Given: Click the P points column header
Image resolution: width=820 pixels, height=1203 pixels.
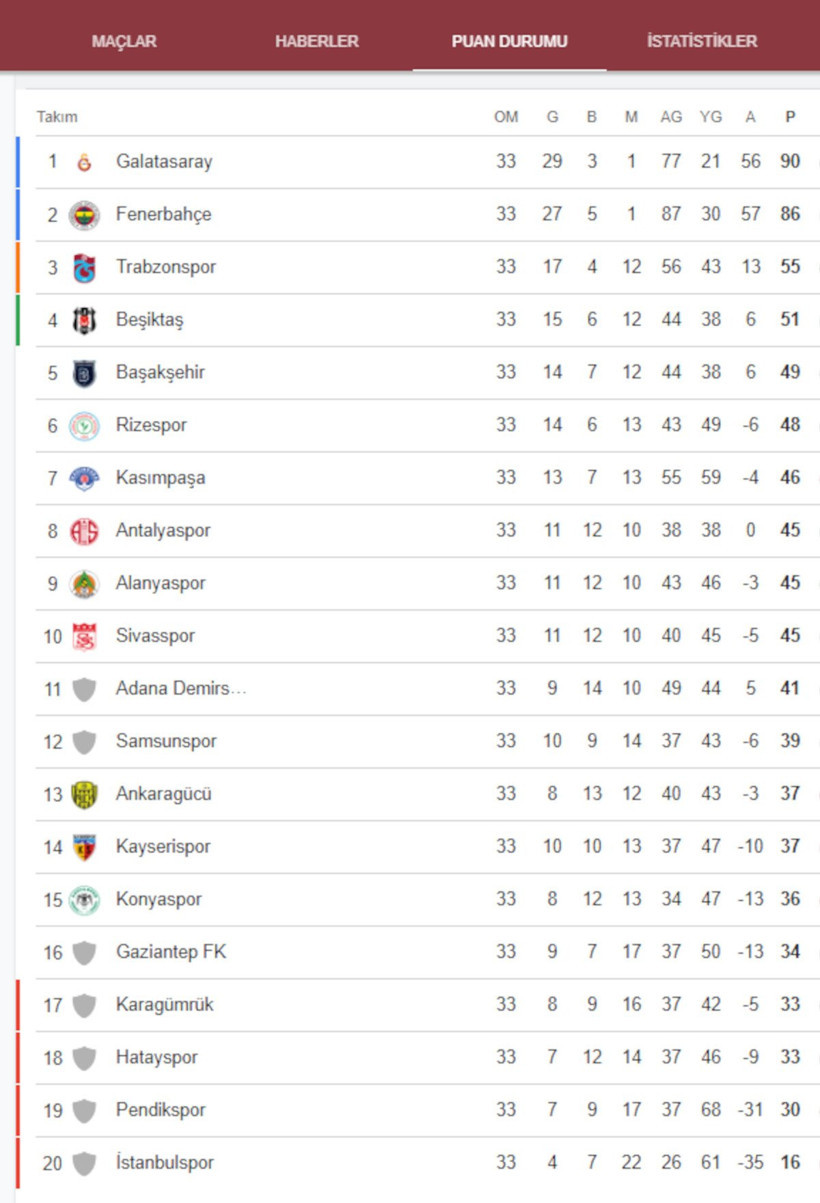Looking at the screenshot, I should click(x=790, y=117).
